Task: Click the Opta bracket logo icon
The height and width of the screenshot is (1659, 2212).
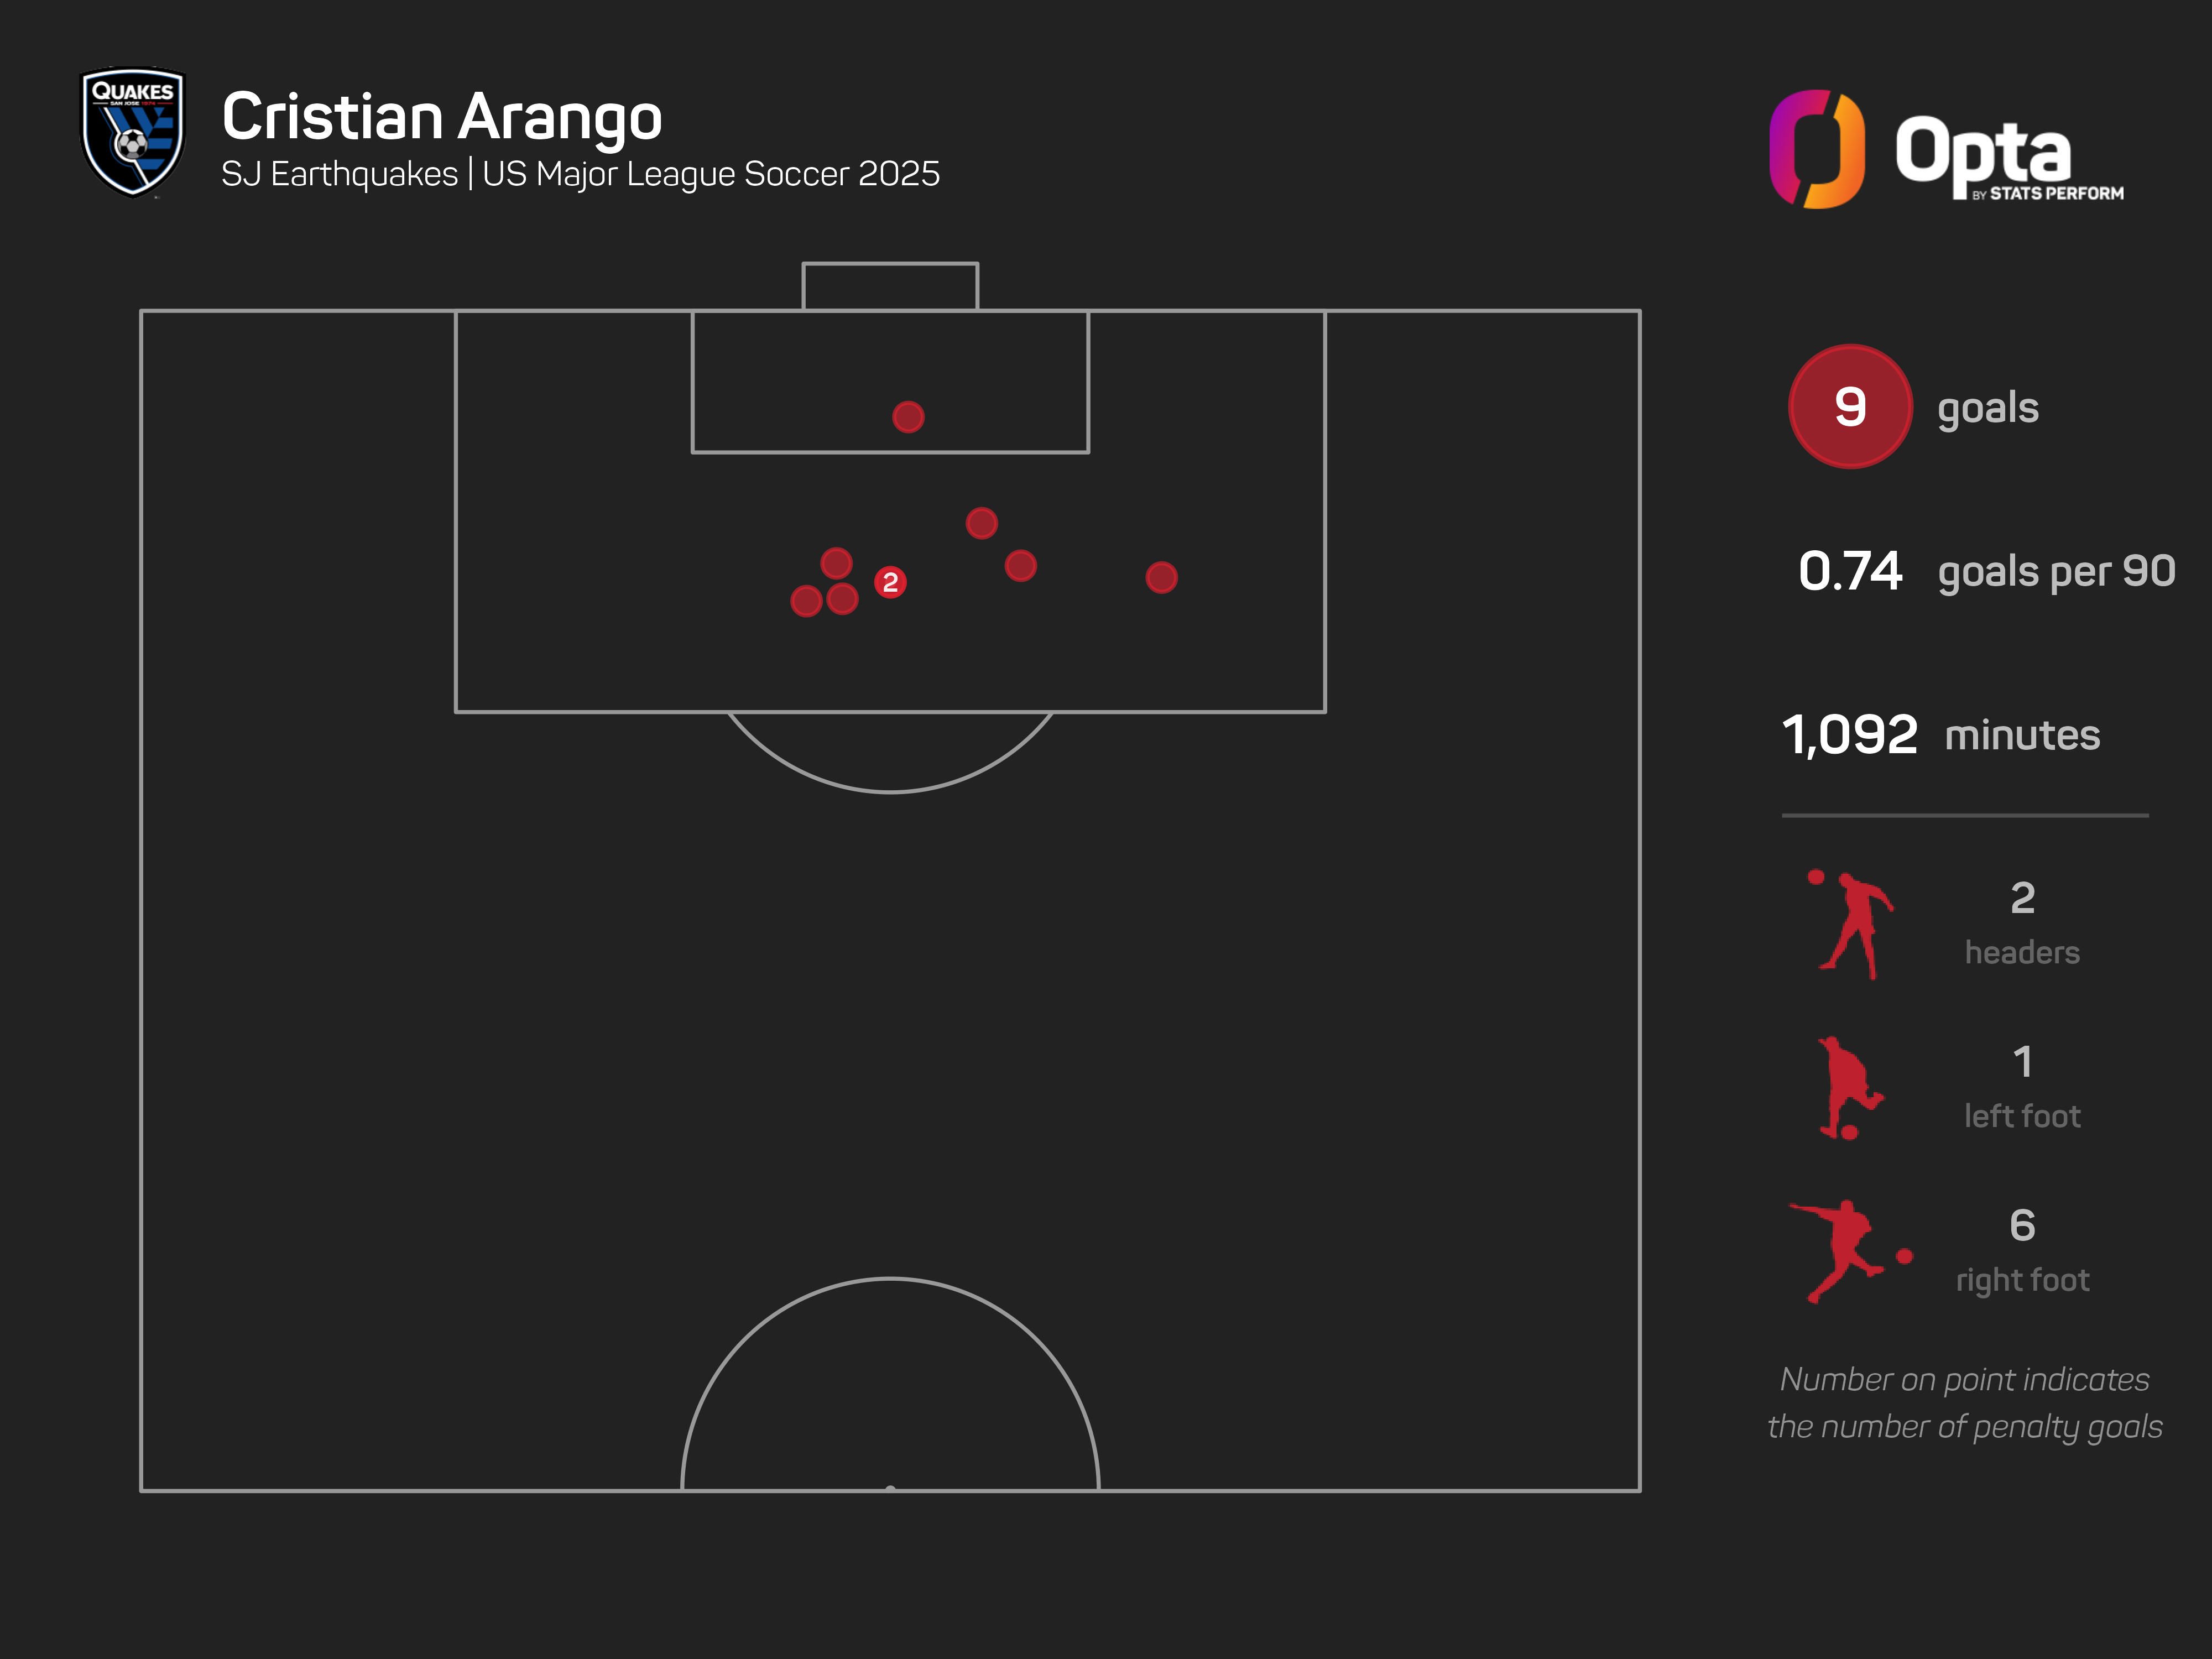Action: [x=1816, y=149]
